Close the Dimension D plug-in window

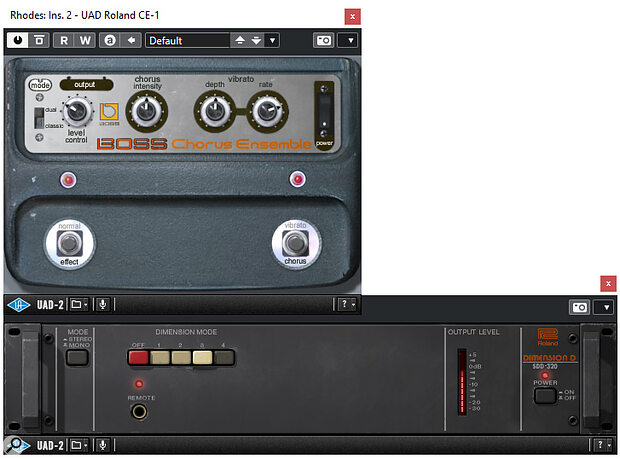coord(608,283)
